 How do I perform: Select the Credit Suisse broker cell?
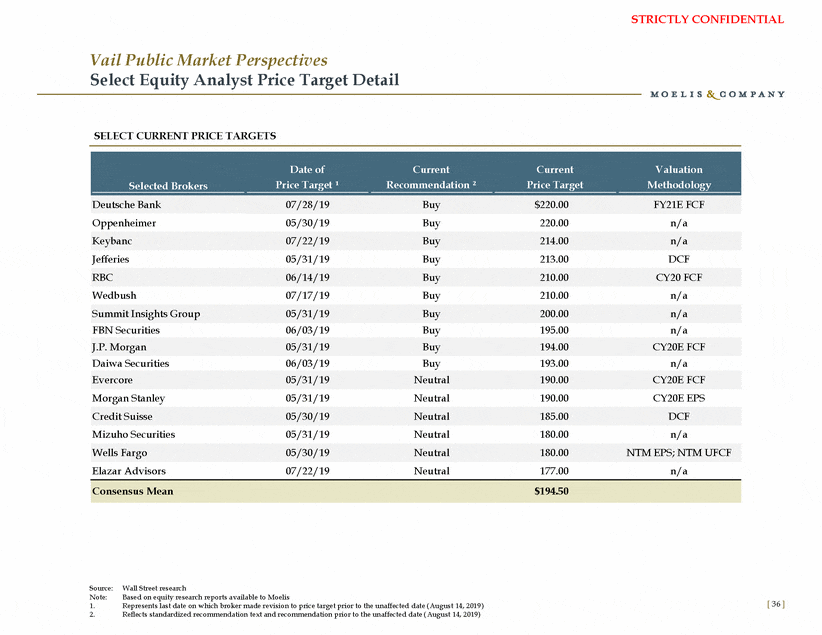coord(122,416)
